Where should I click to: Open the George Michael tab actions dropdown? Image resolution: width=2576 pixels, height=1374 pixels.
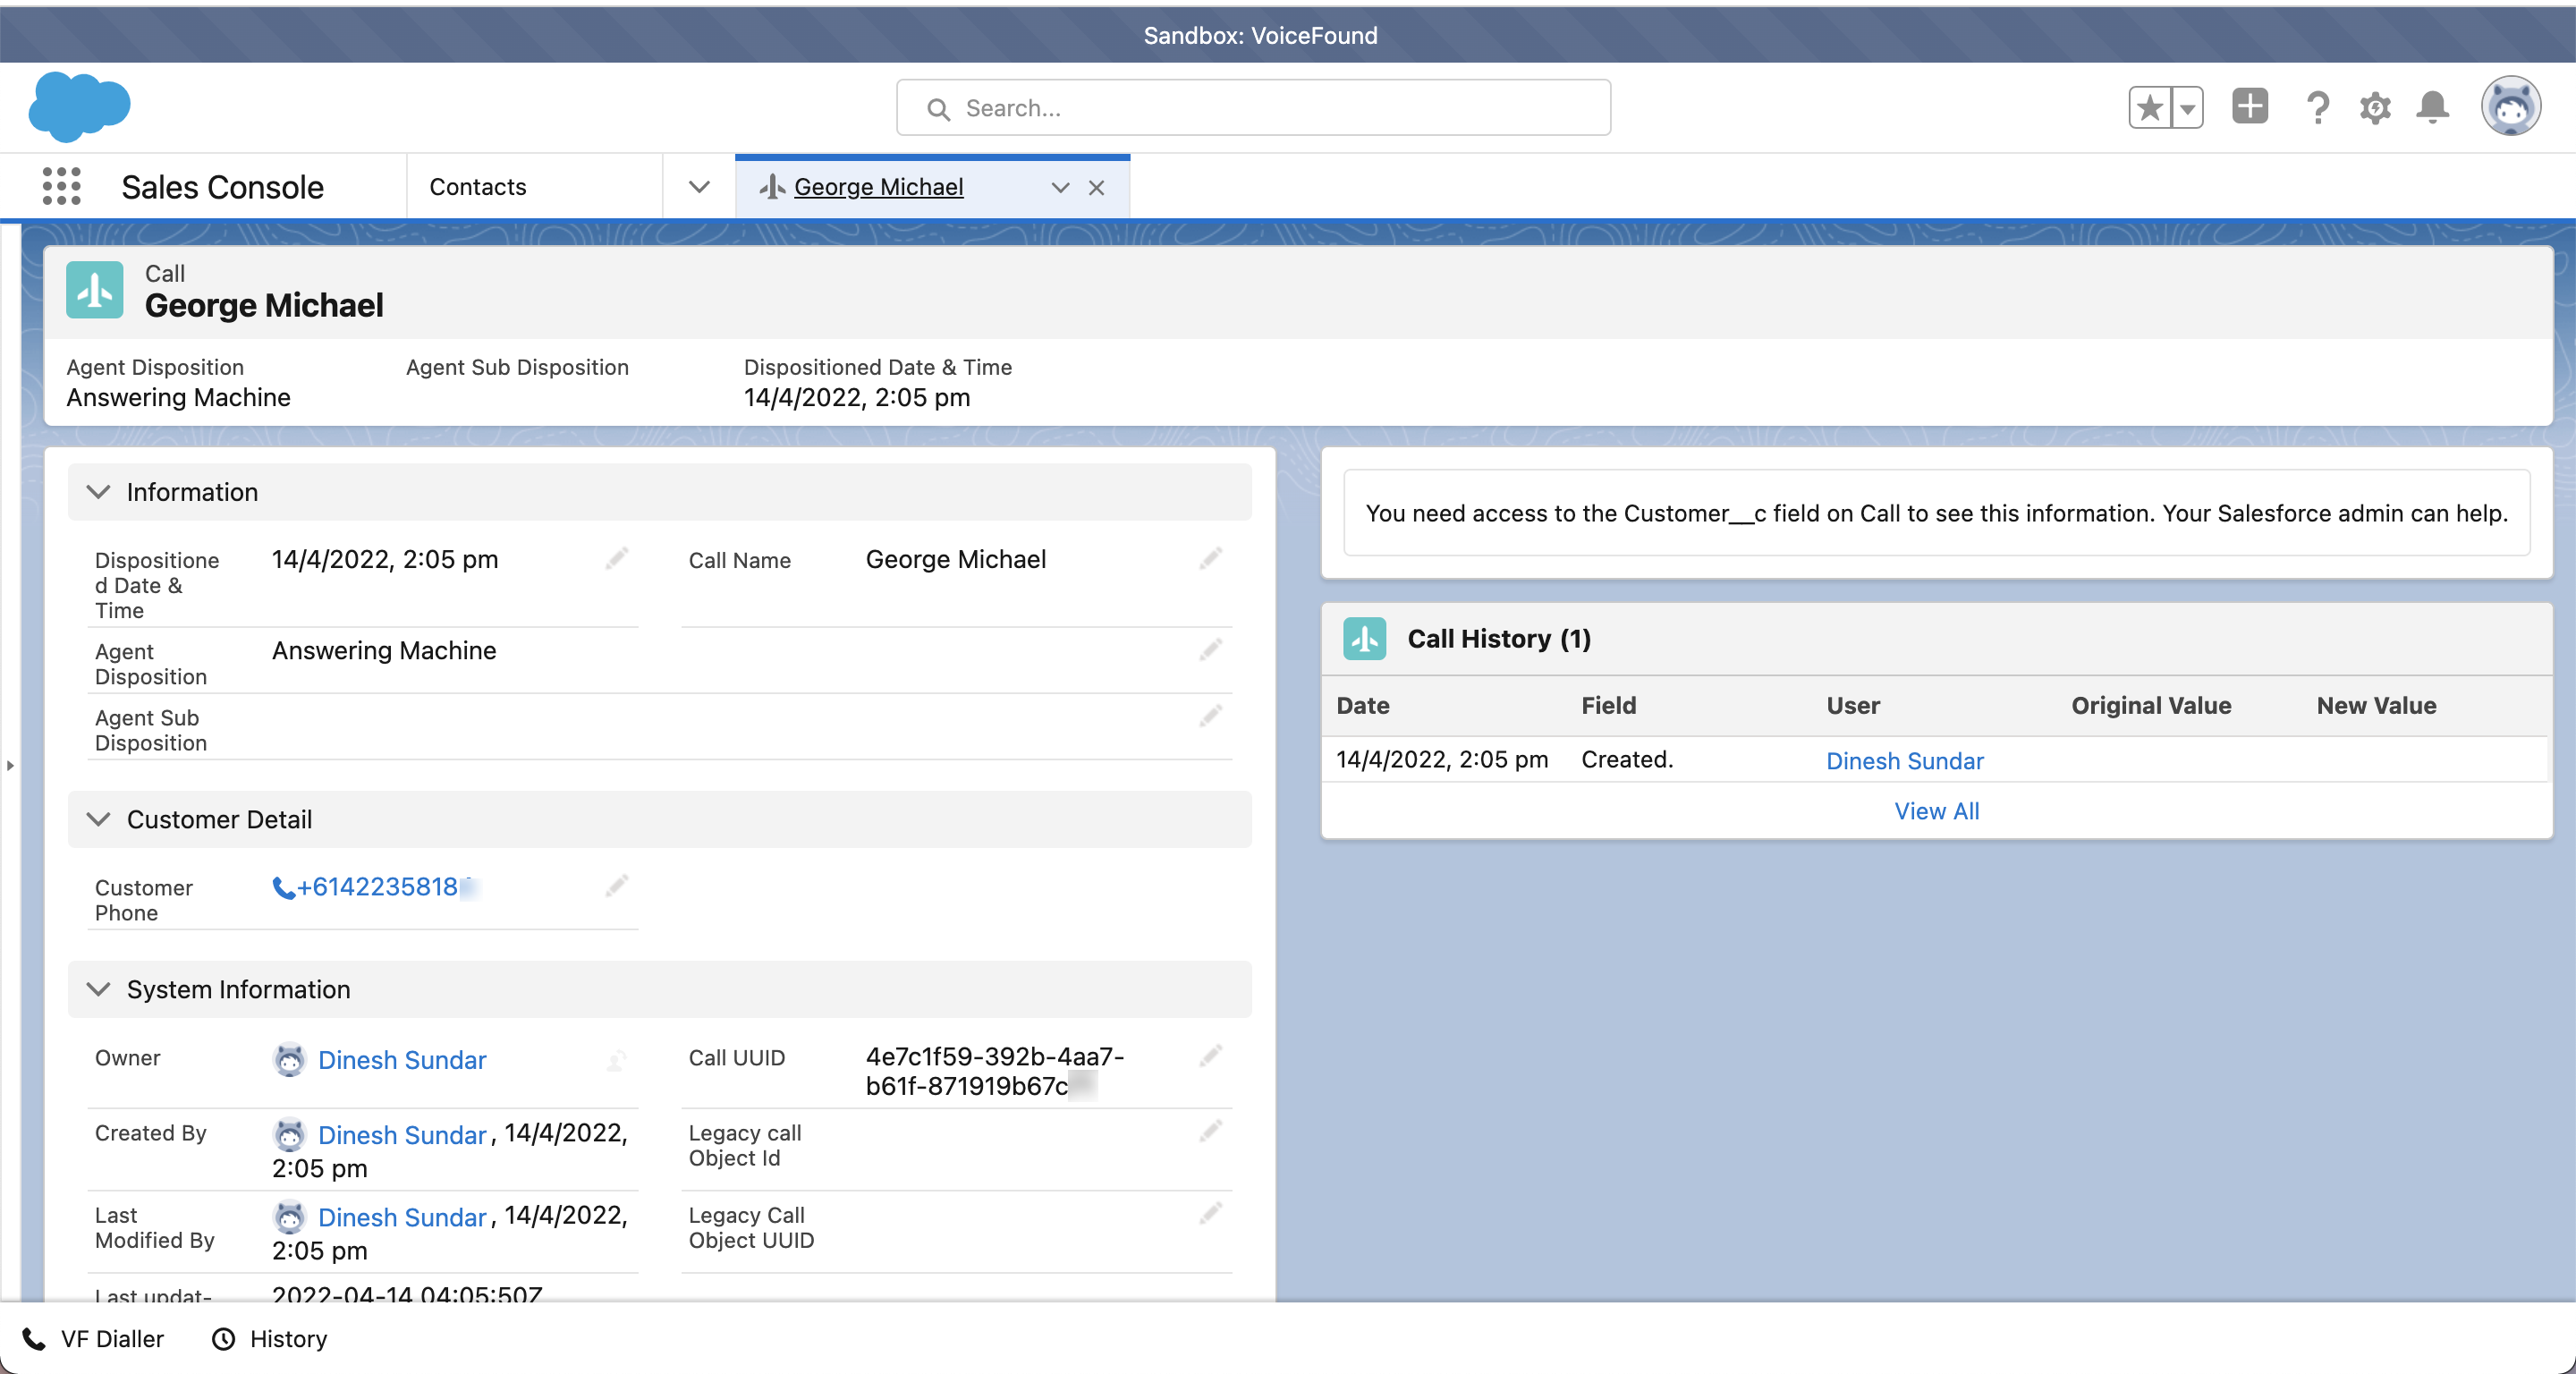point(1060,187)
